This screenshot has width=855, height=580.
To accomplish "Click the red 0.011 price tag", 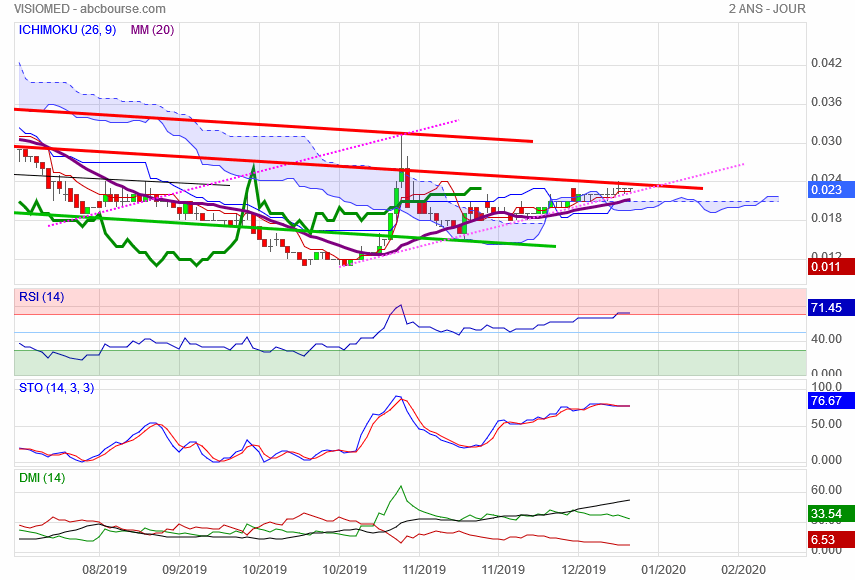I will tap(830, 267).
